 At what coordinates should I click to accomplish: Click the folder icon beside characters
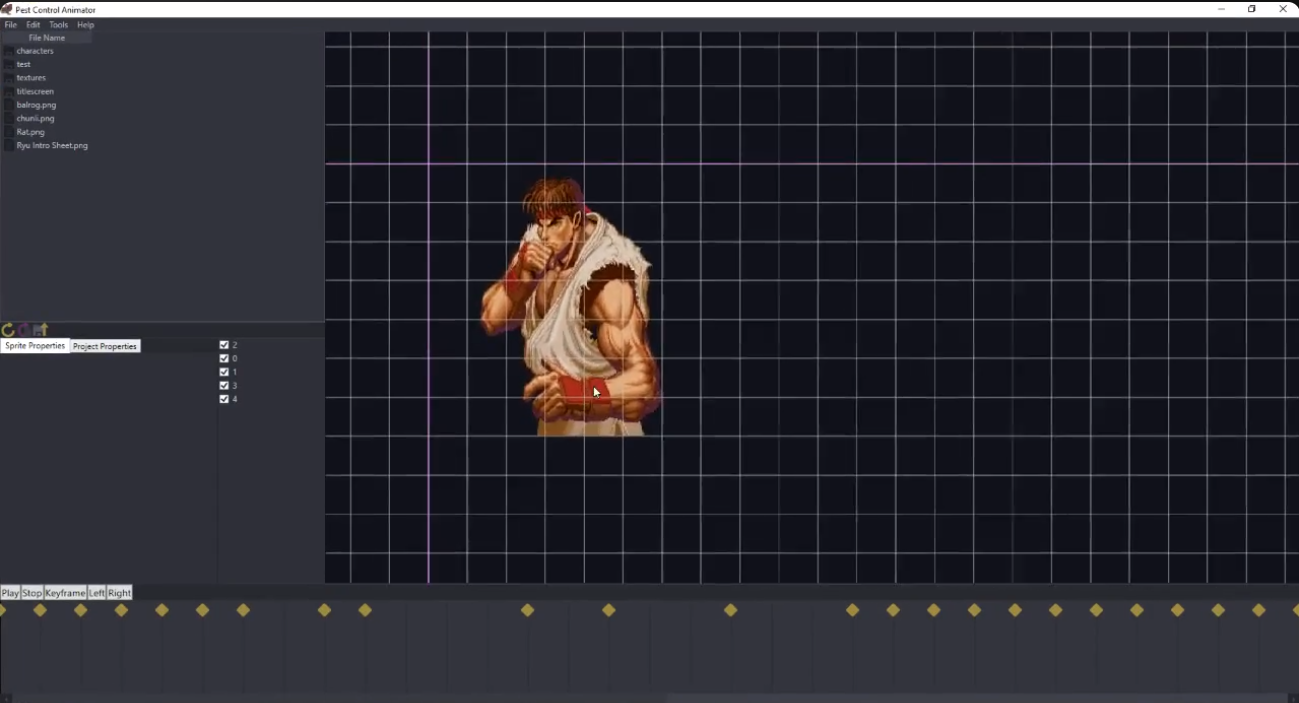click(x=8, y=51)
